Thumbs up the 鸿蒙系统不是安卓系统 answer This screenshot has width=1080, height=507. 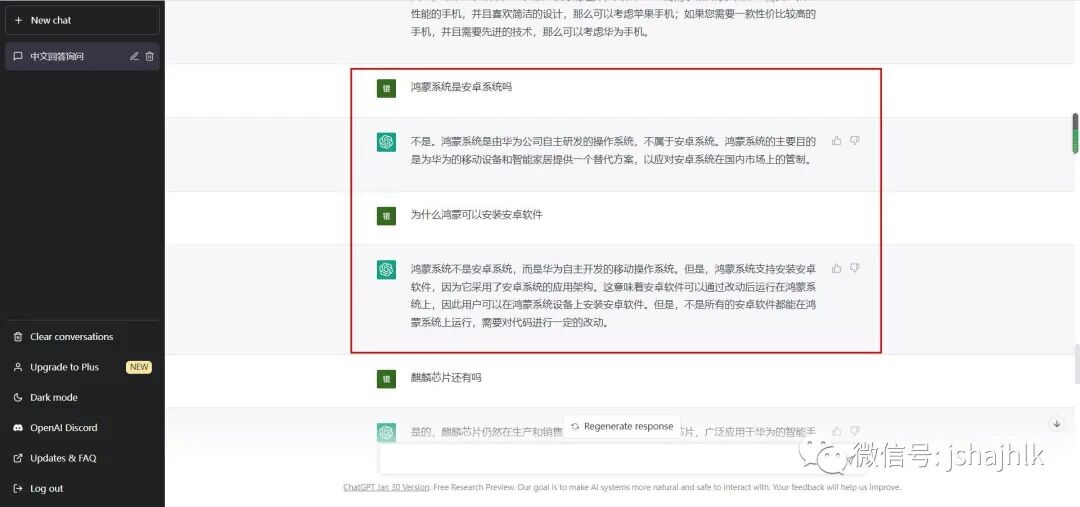coord(837,268)
